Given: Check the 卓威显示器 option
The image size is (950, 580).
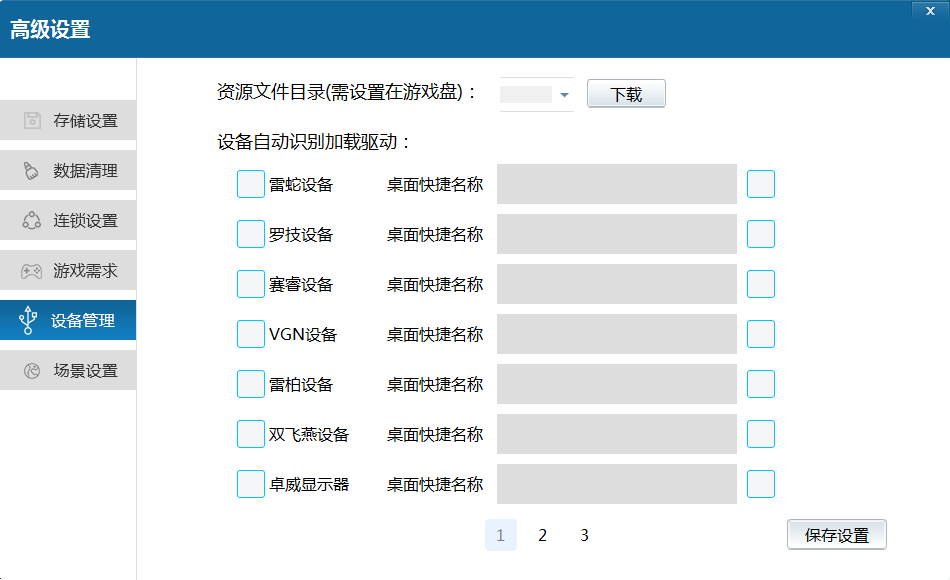Looking at the screenshot, I should pos(250,483).
